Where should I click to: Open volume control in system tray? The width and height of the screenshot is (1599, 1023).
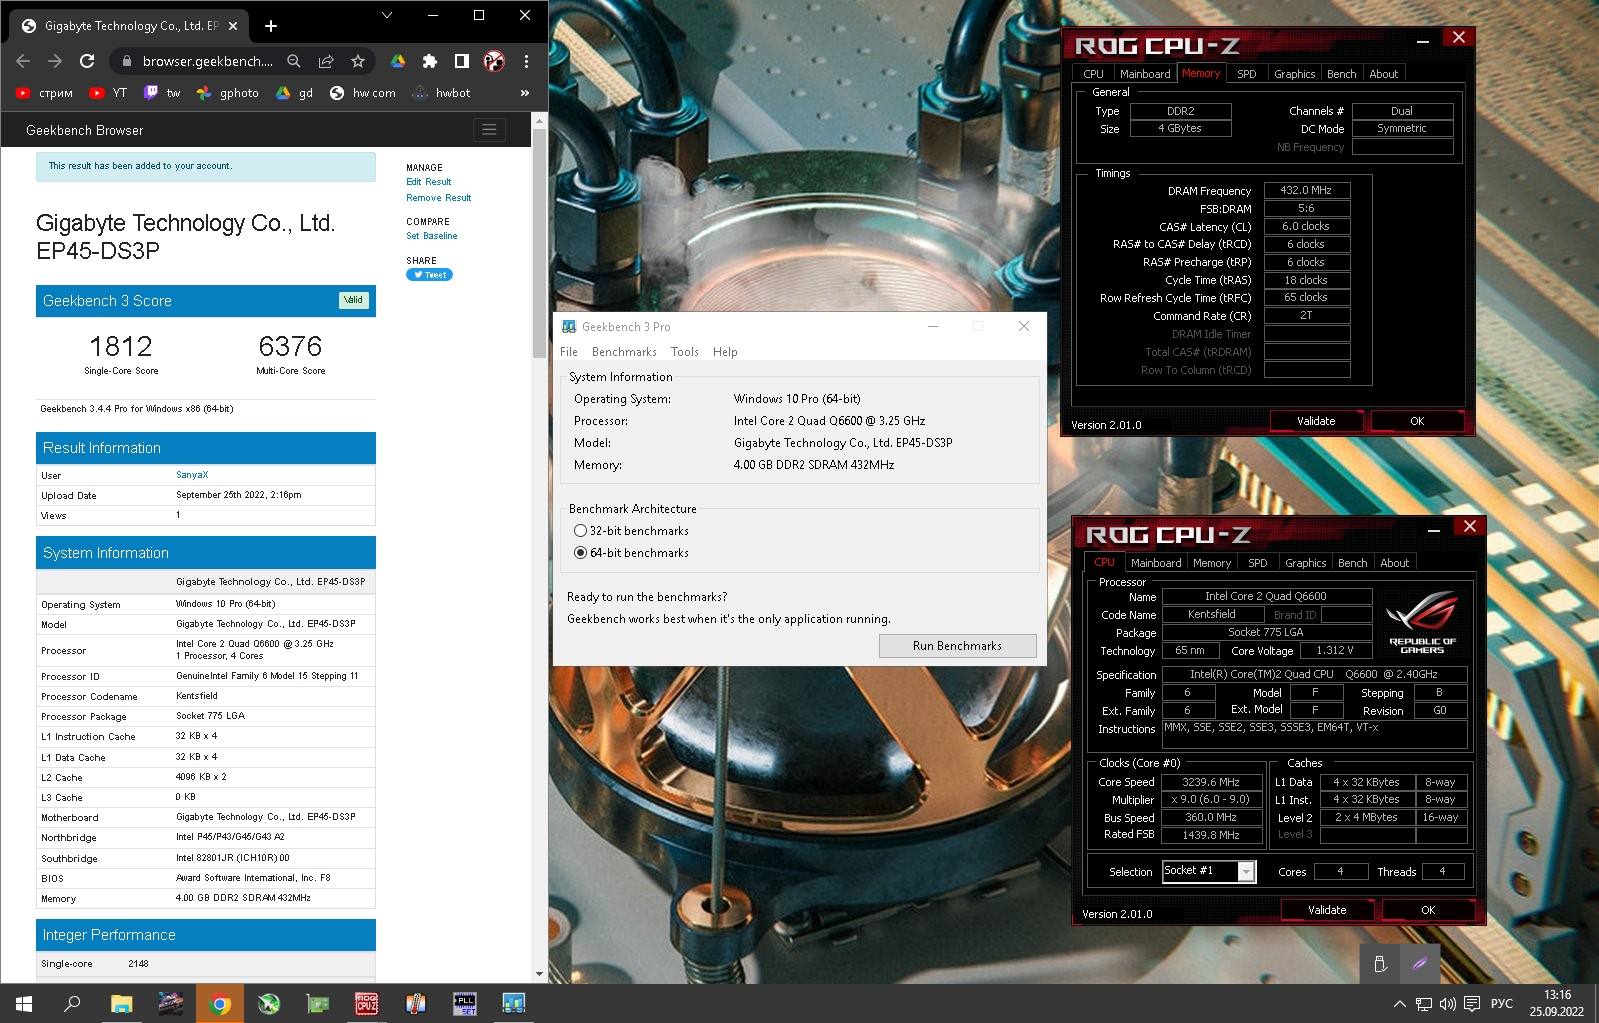click(x=1448, y=1003)
